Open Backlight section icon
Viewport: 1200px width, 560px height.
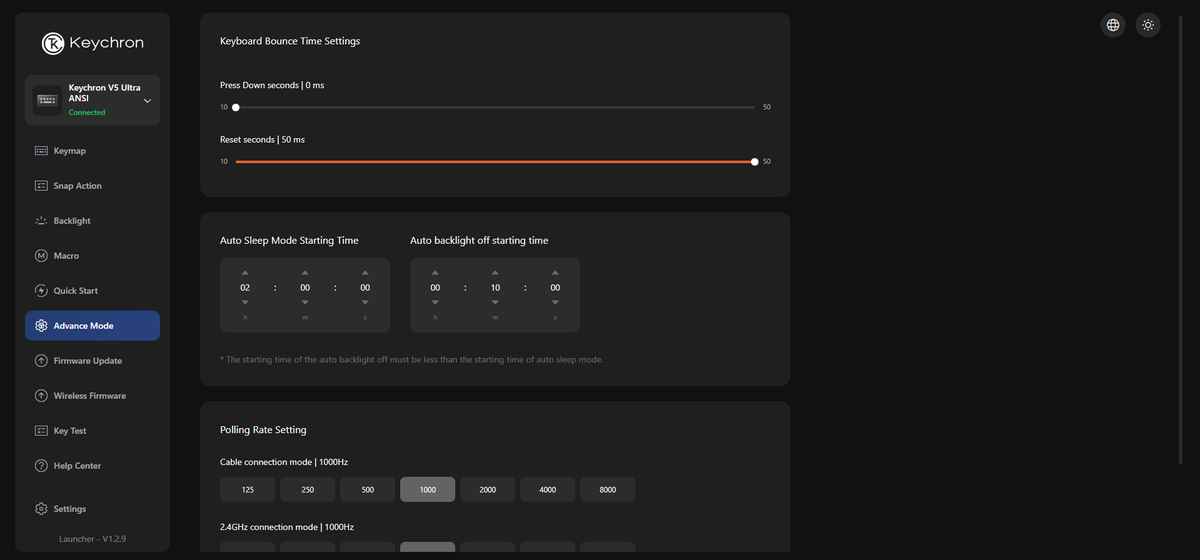click(41, 221)
